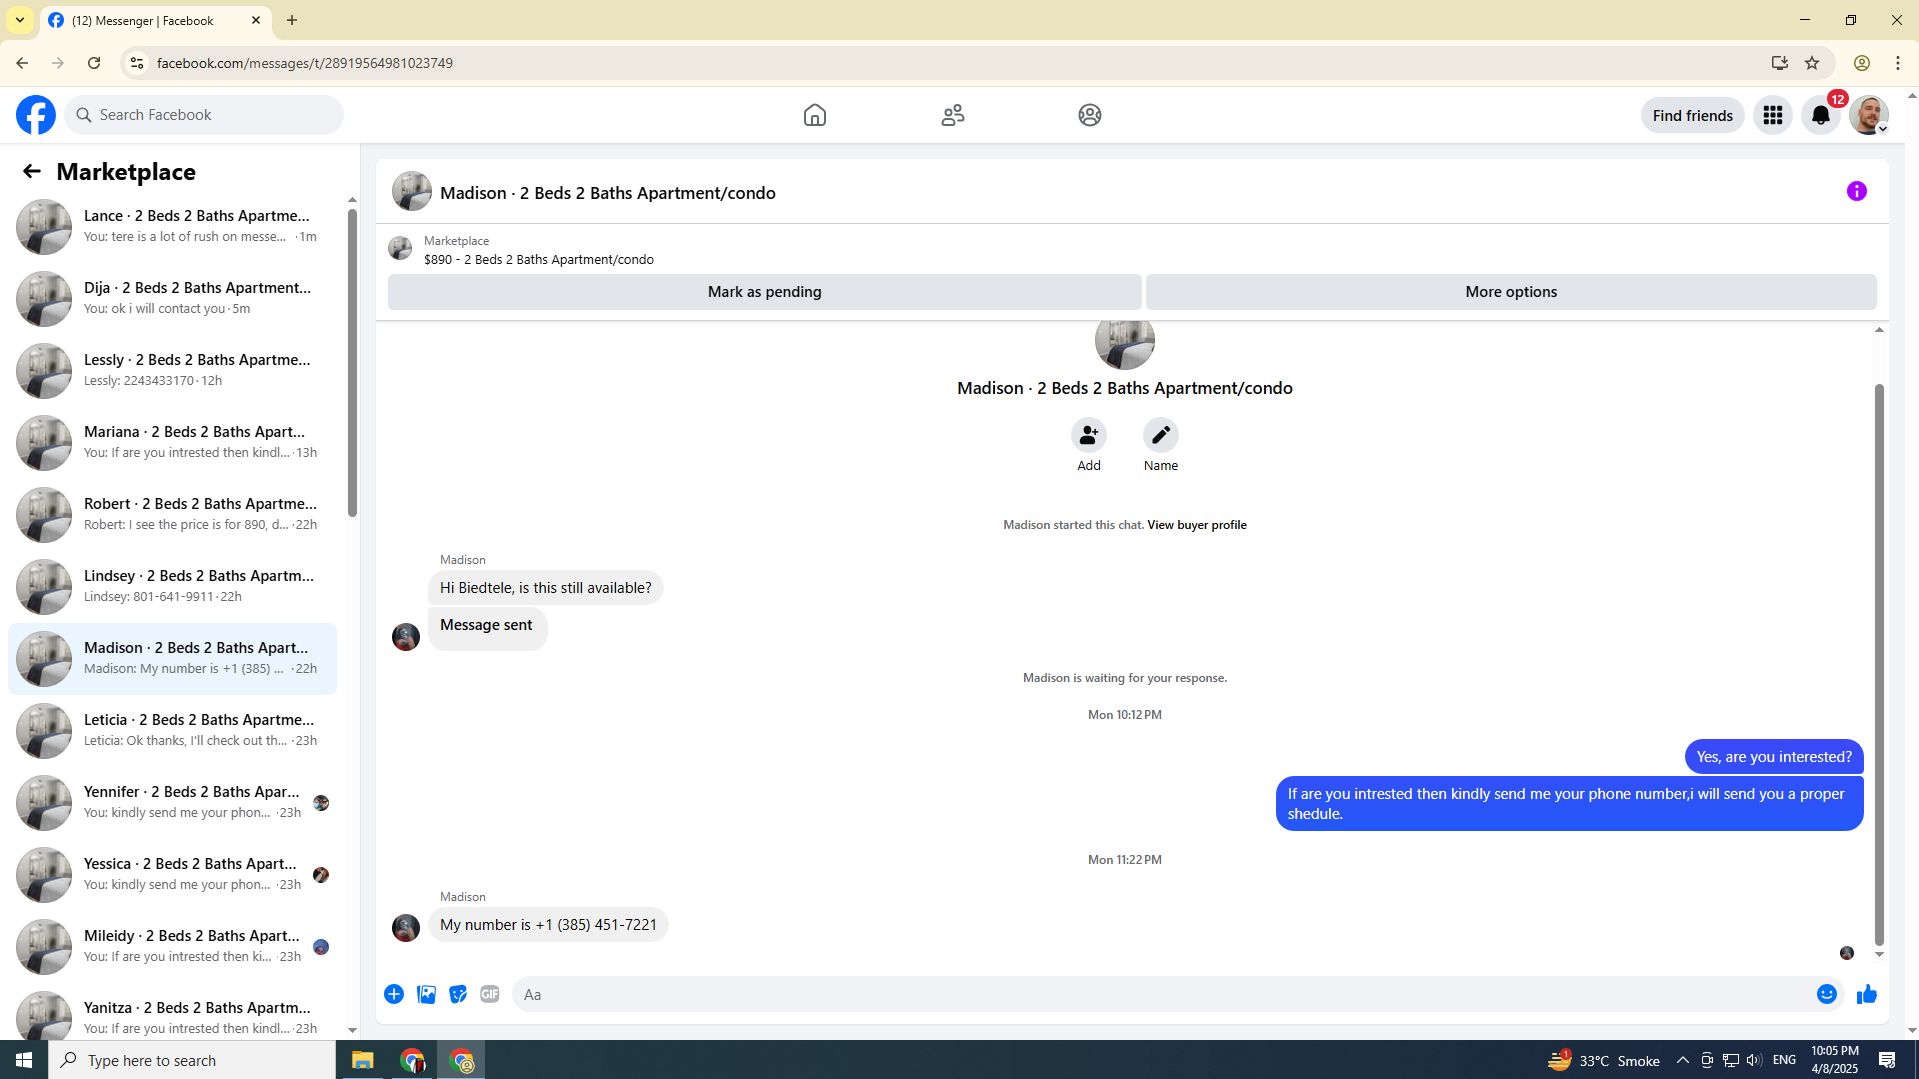Open the Windows notification center icon
Viewport: 1919px width, 1079px height.
pyautogui.click(x=1887, y=1060)
